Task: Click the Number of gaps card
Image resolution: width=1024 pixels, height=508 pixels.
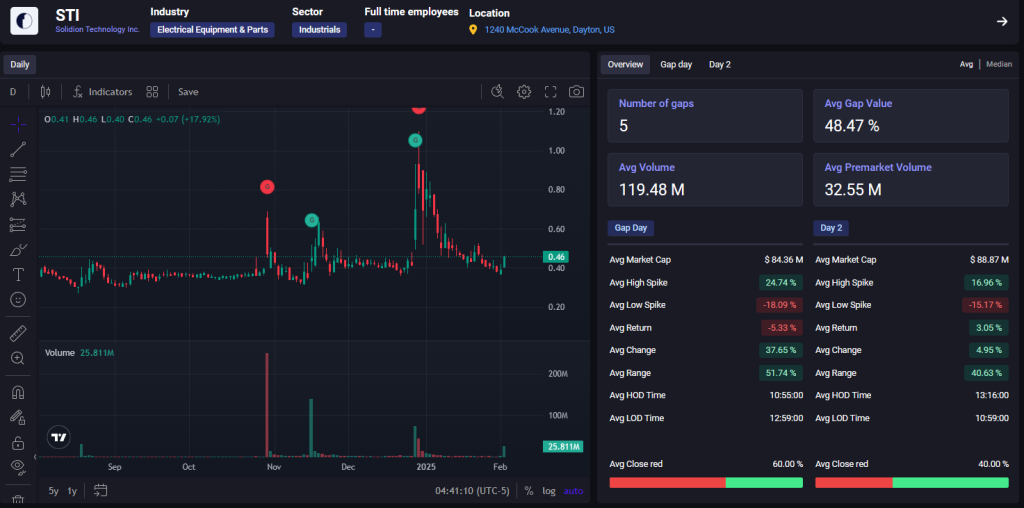Action: [705, 116]
